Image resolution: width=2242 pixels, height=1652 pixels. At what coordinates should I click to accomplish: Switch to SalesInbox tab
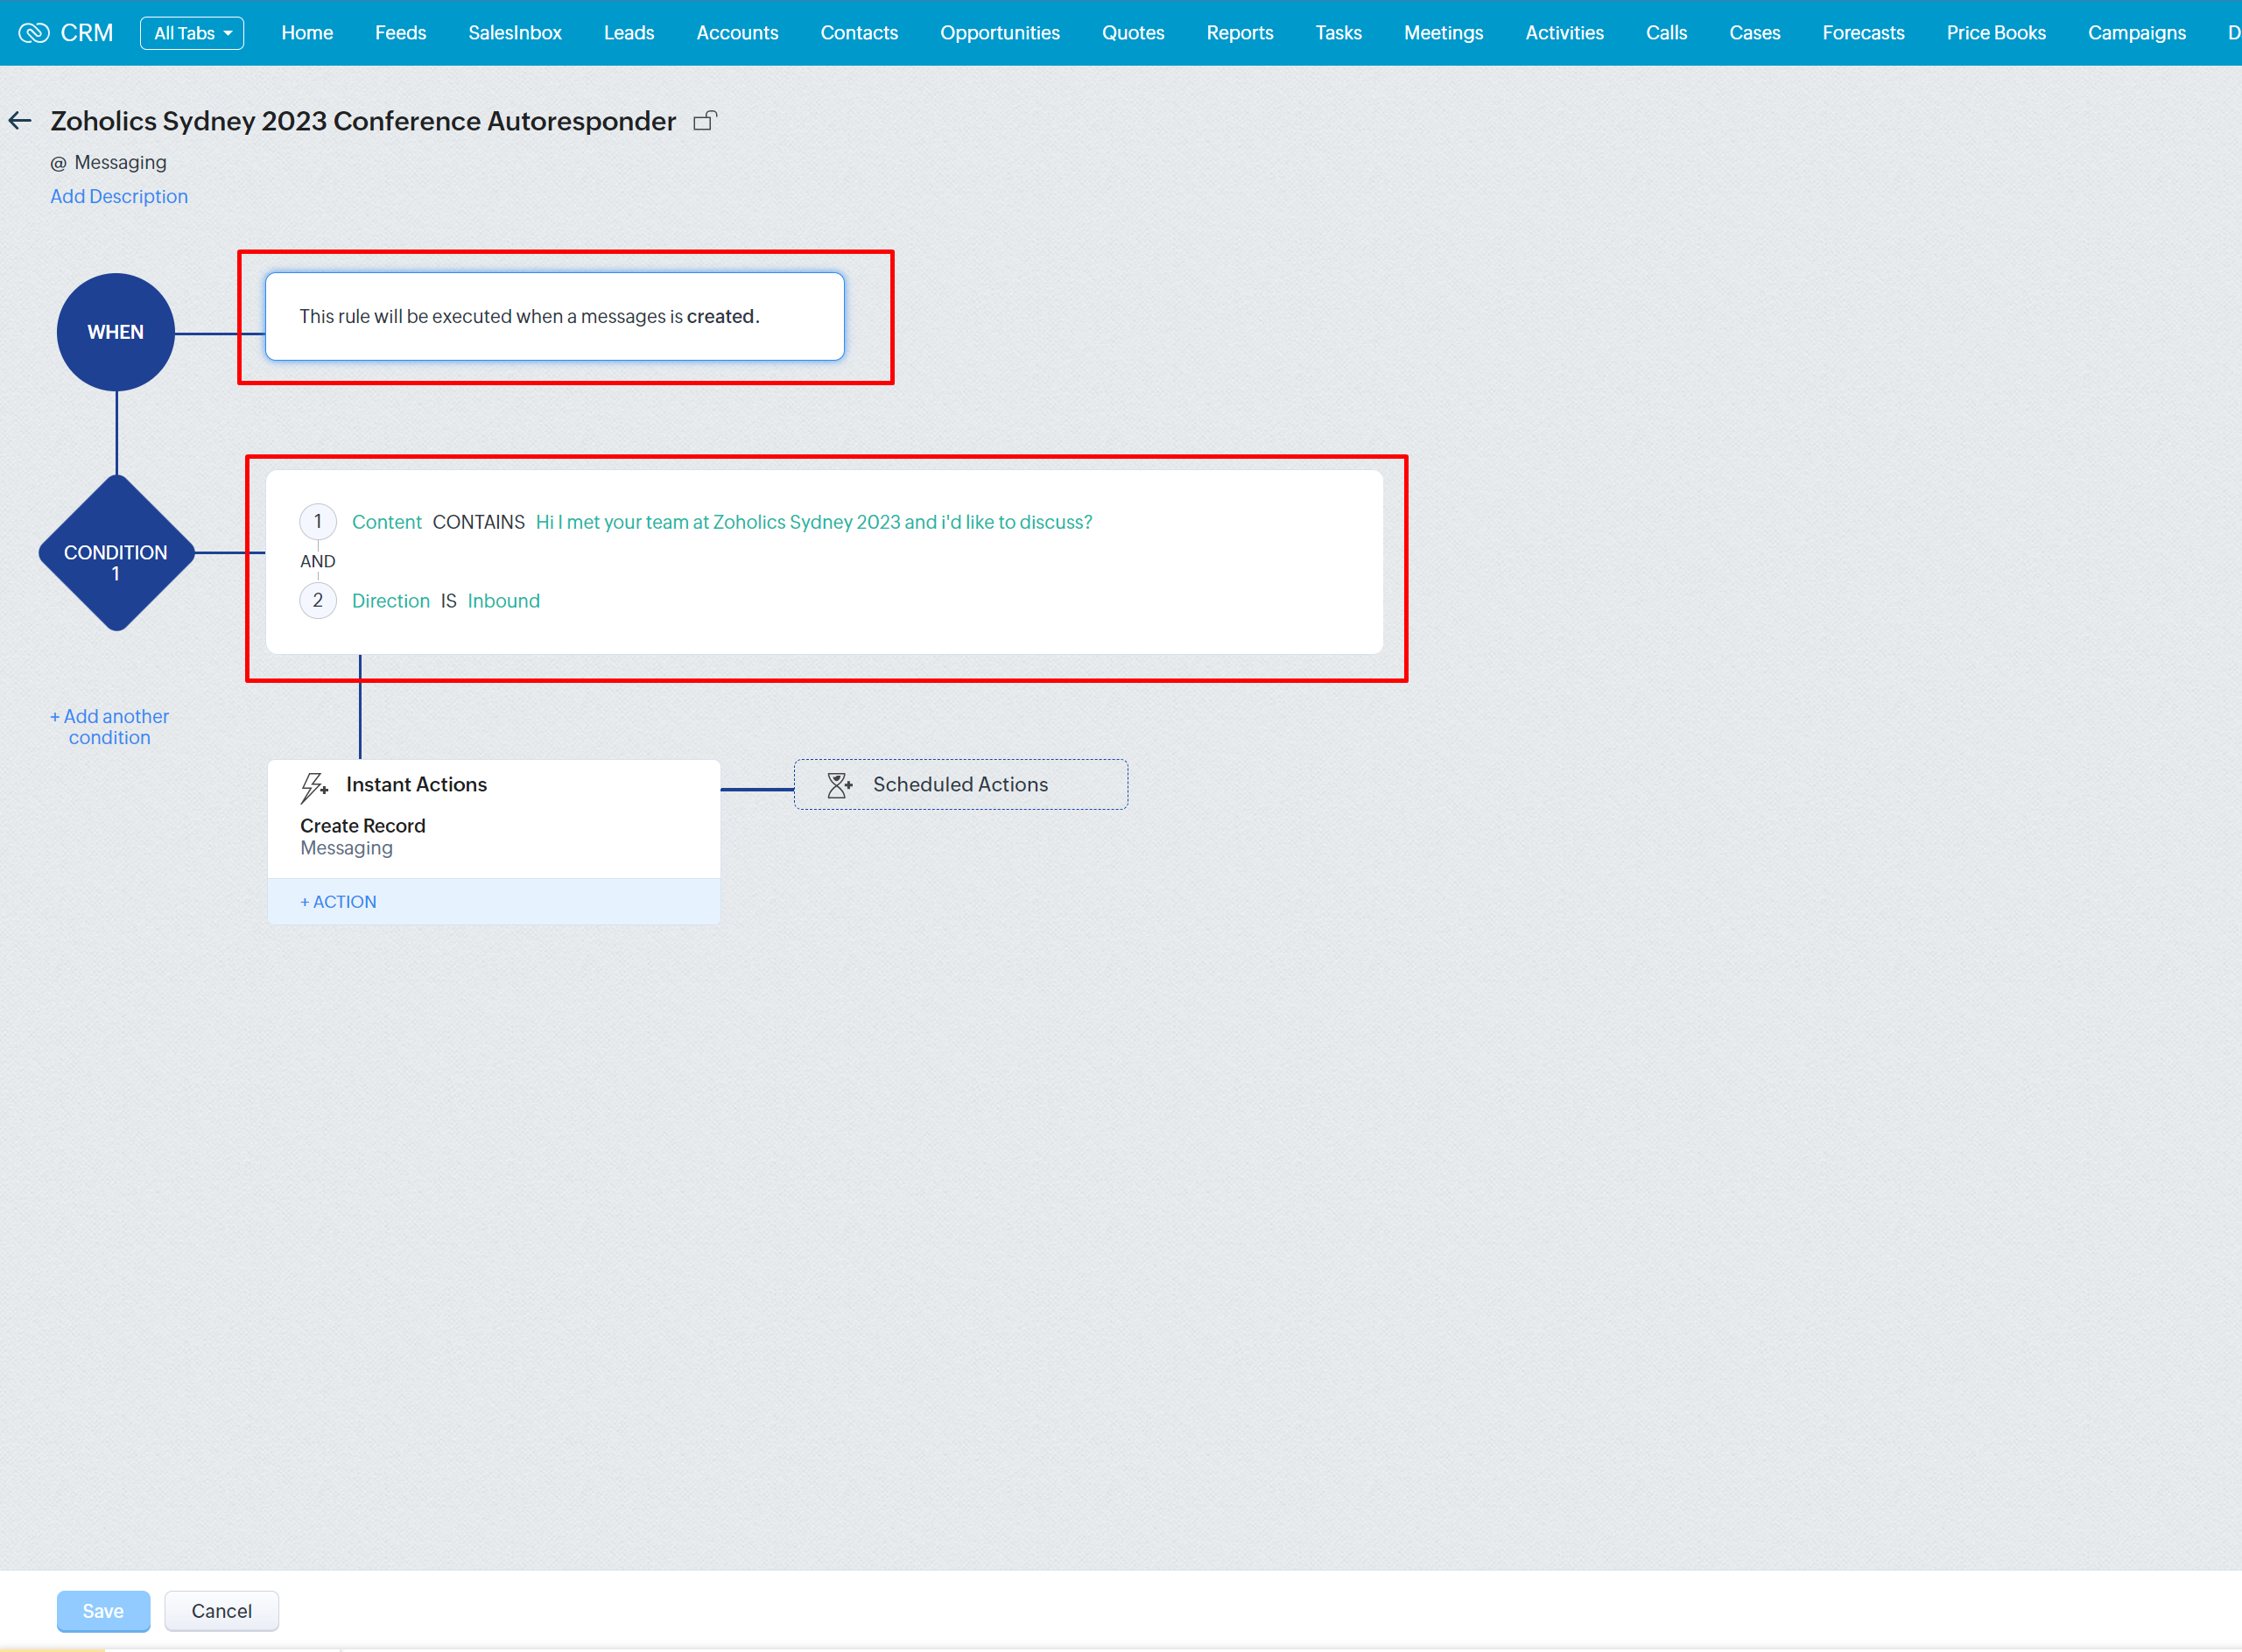tap(515, 33)
